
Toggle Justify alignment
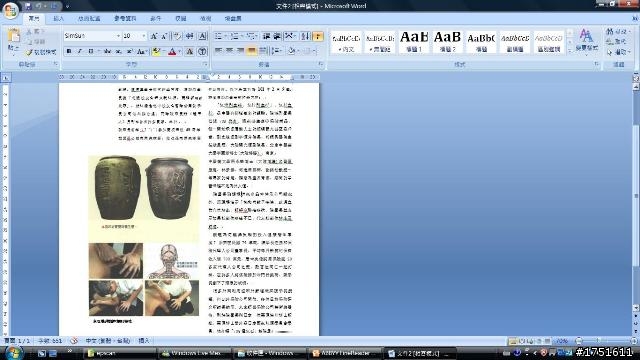click(x=252, y=51)
